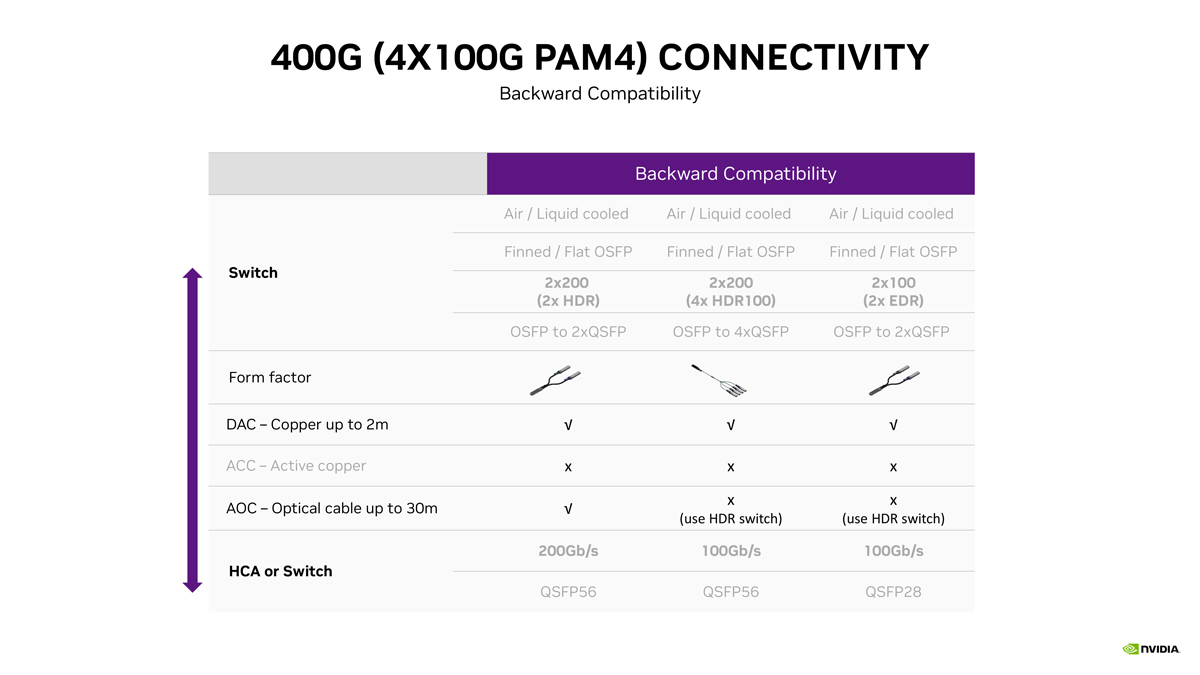The image size is (1200, 675).
Task: Click the DAC checkmark under 2x HDR
Action: 568,425
